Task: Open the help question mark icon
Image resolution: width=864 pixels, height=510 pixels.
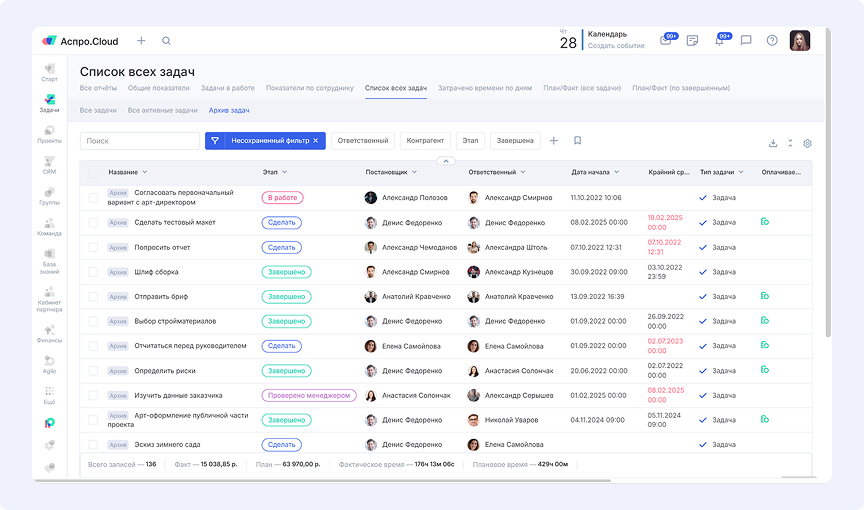Action: click(772, 41)
